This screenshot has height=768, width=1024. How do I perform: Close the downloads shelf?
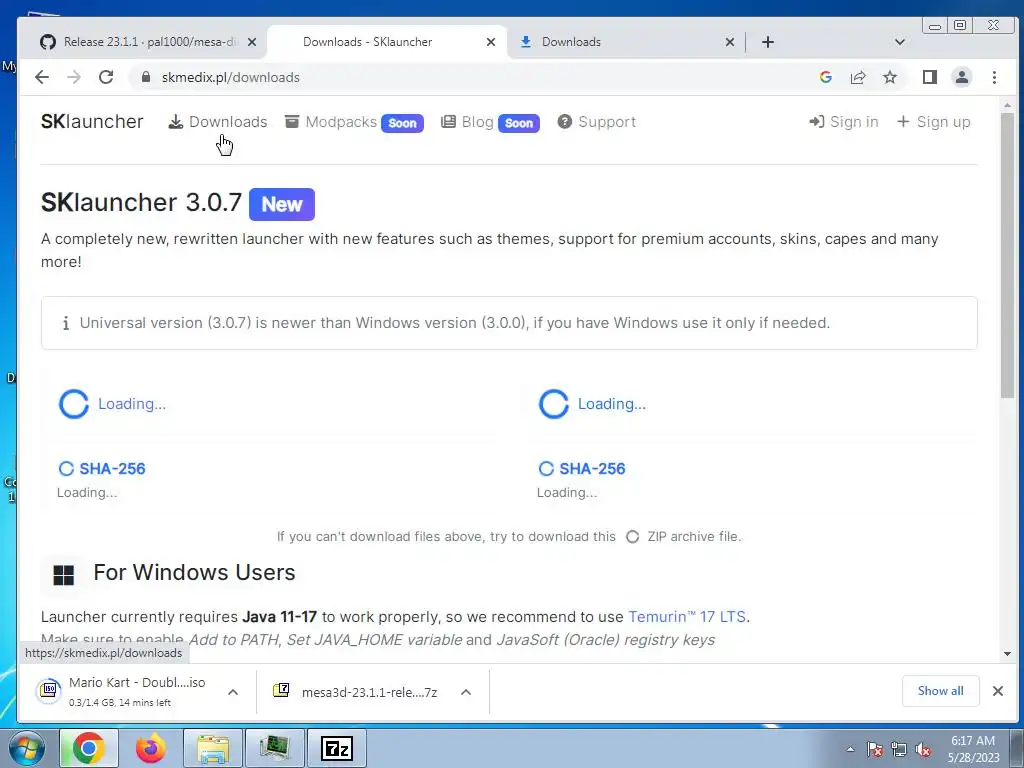click(x=997, y=691)
